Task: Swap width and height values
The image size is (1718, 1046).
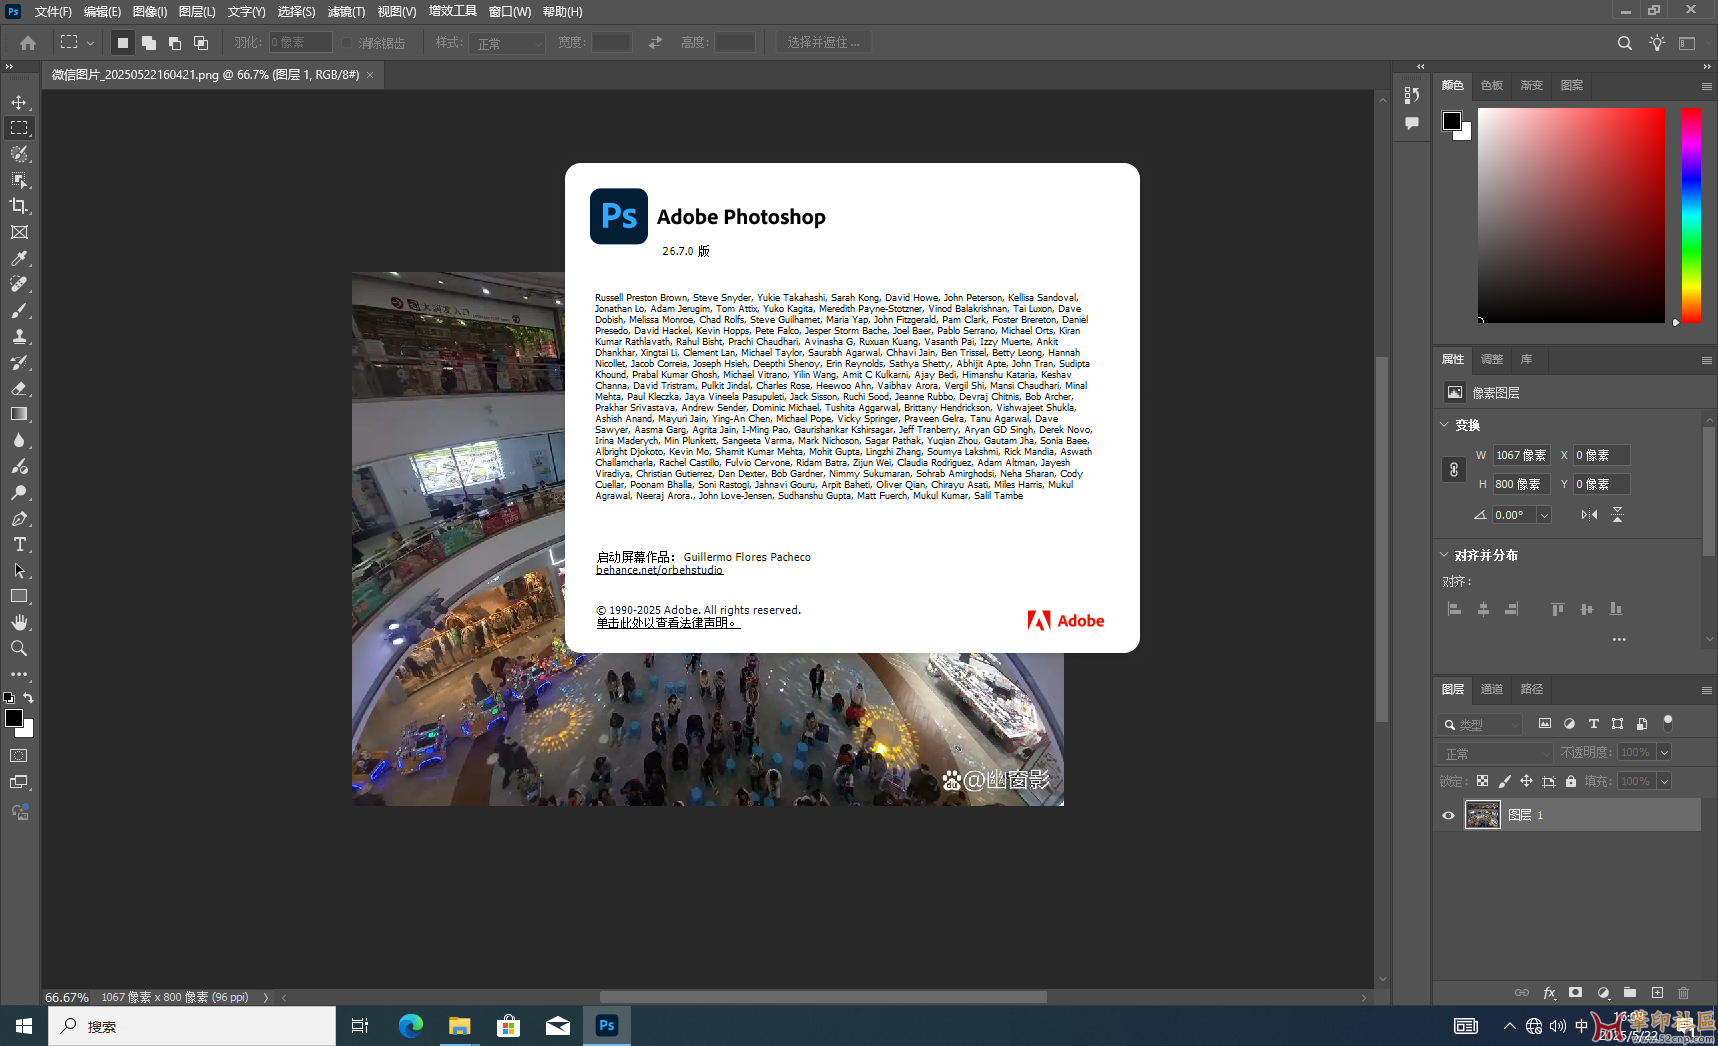Action: point(655,43)
